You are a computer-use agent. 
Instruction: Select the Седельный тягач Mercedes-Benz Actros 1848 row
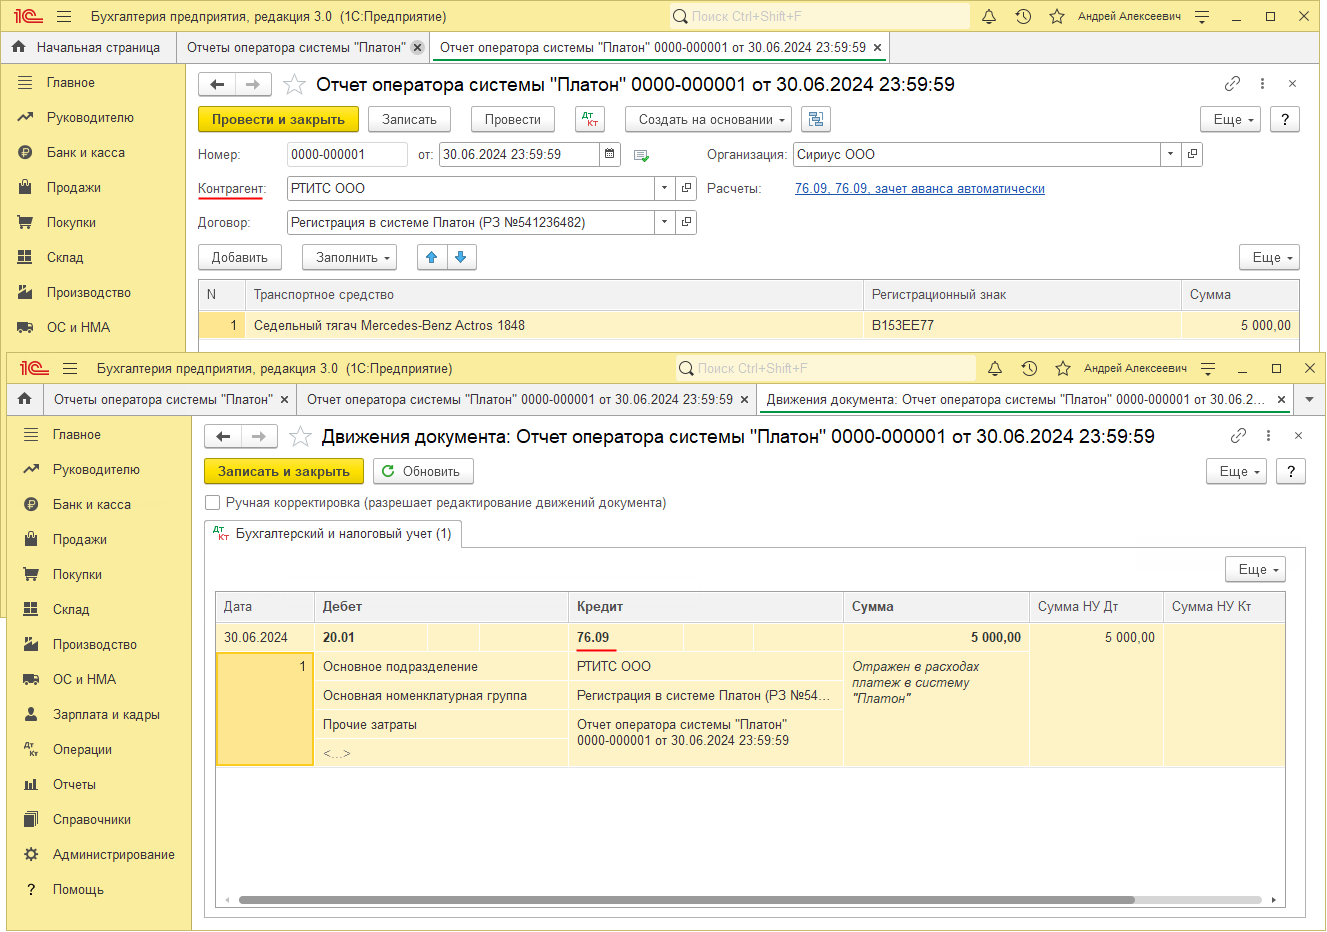(x=749, y=325)
